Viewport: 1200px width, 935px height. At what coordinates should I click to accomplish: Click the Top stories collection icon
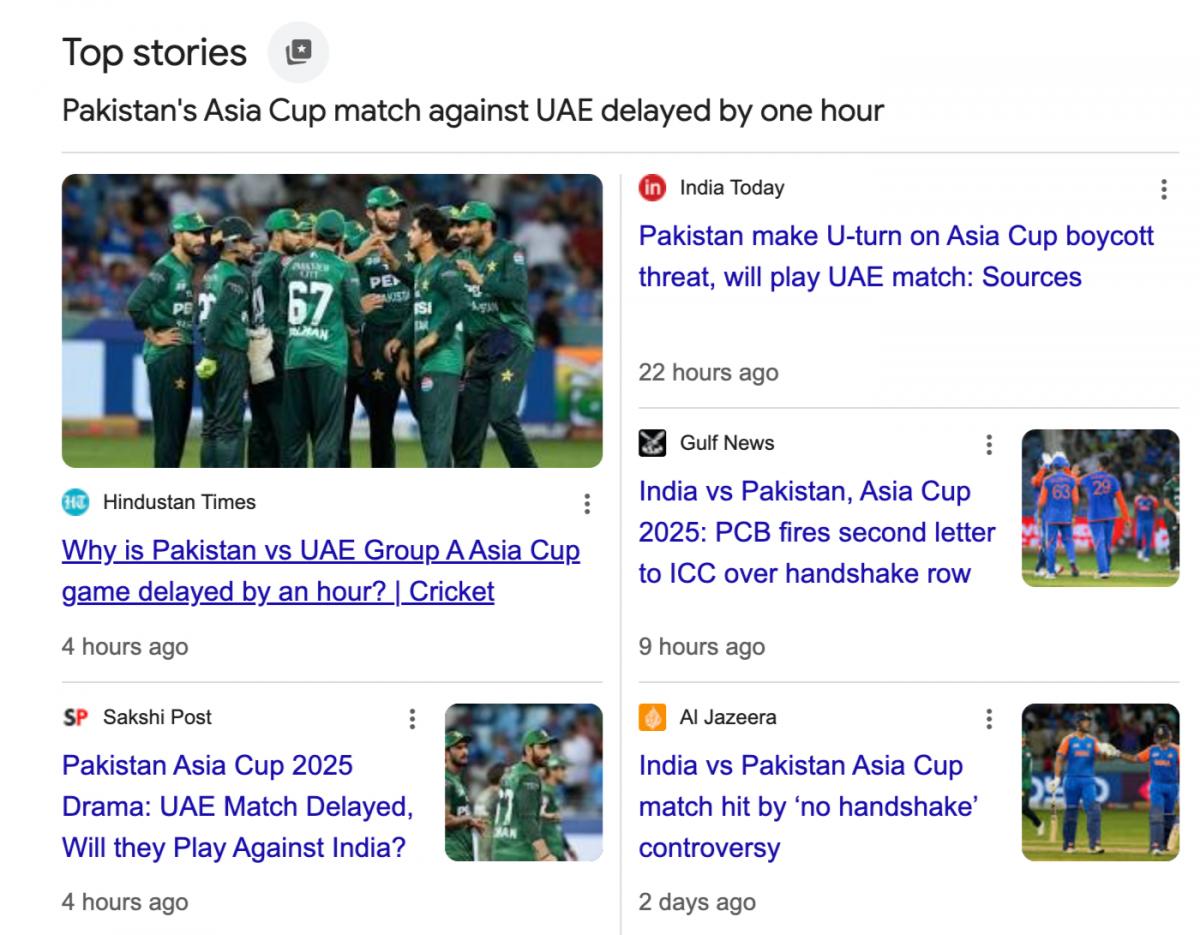click(x=298, y=52)
